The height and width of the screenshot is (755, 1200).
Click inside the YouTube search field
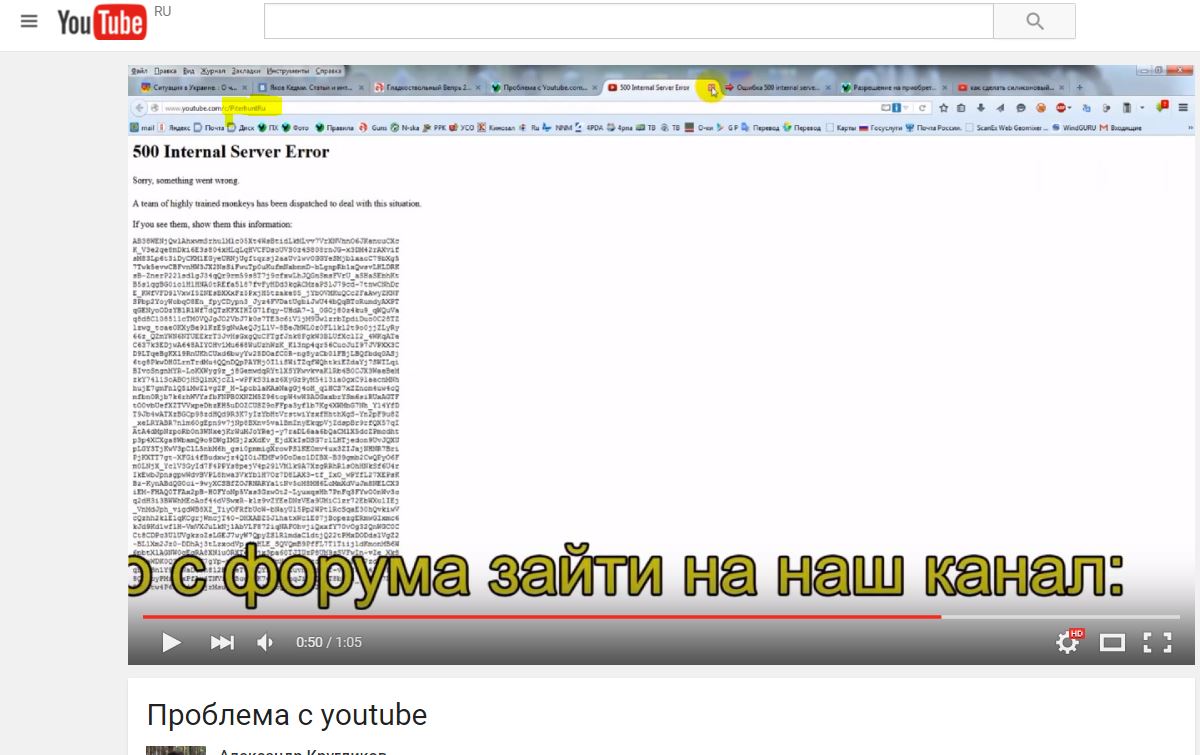(628, 21)
